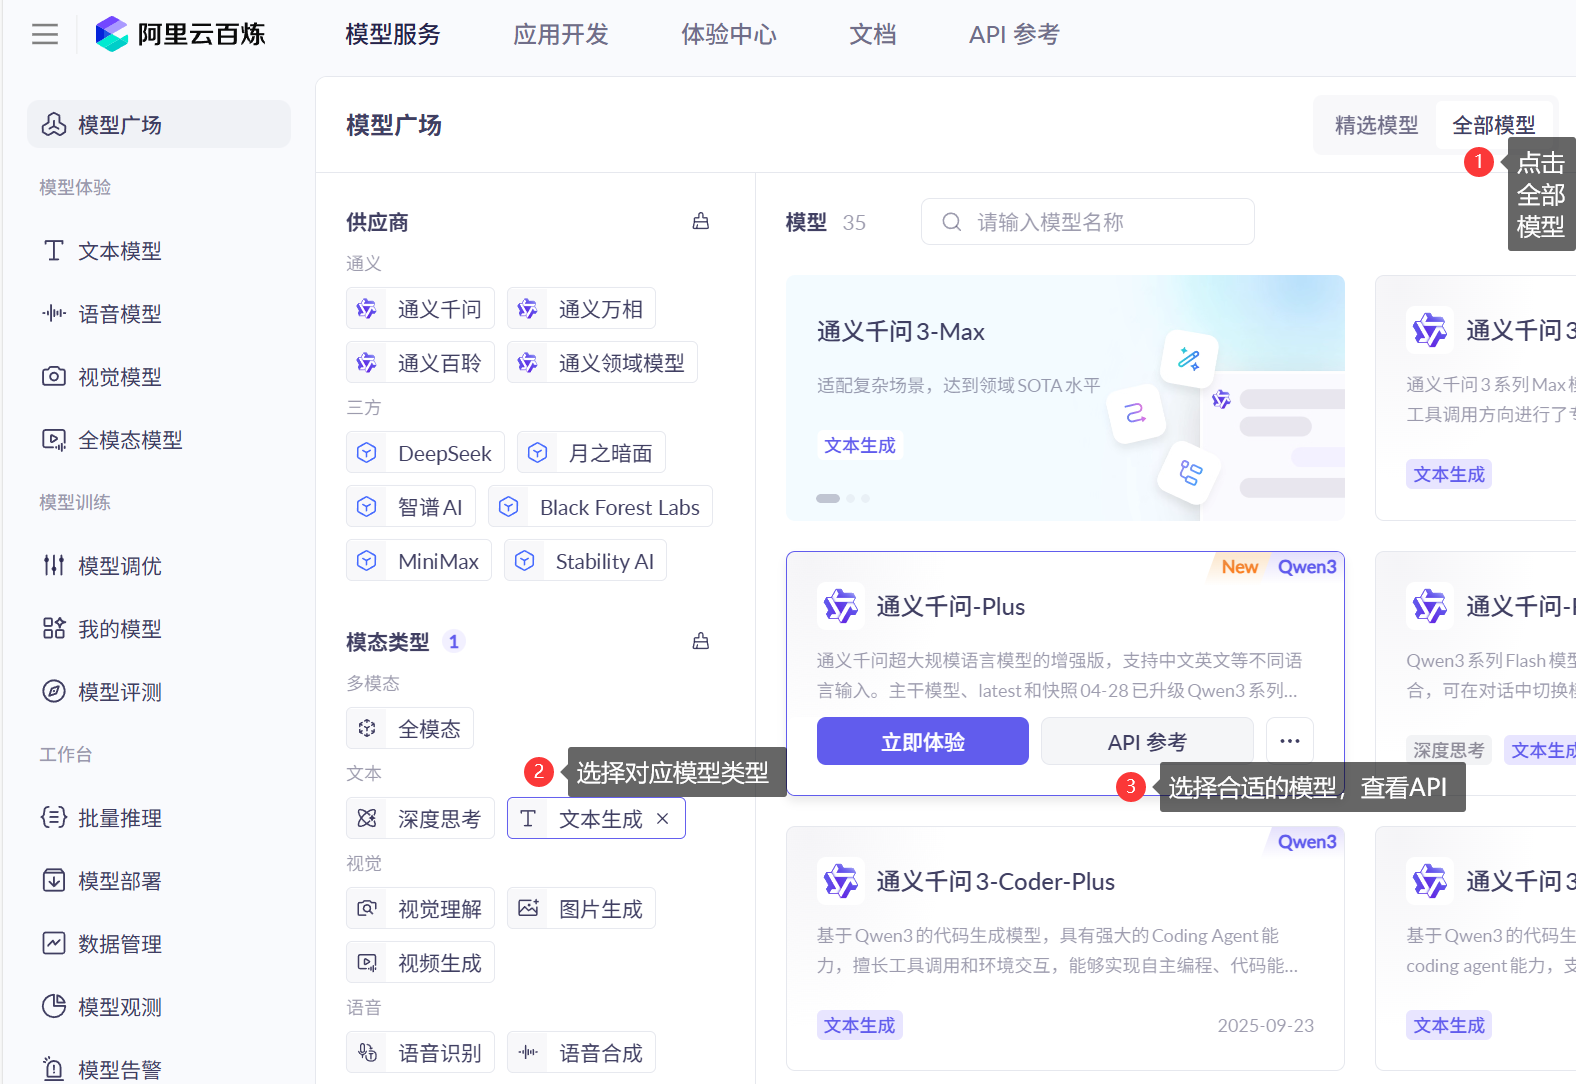
Task: Clear the supplier filter with eraser icon
Action: tap(701, 221)
